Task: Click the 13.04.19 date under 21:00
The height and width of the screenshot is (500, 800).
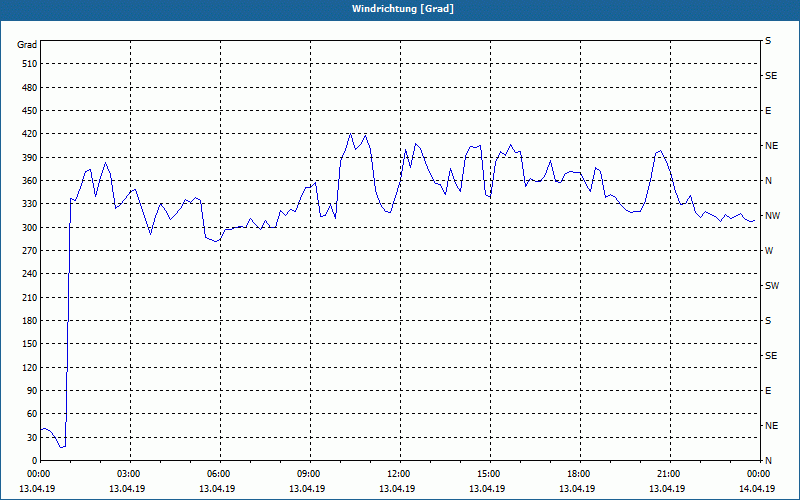Action: (667, 489)
